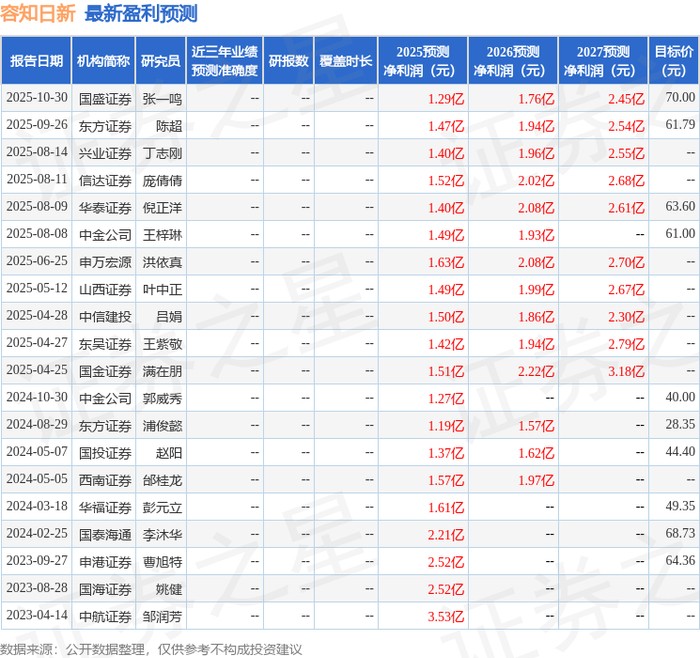This screenshot has width=700, height=658.
Task: Click the 覆盖时长 column header
Action: [x=346, y=61]
